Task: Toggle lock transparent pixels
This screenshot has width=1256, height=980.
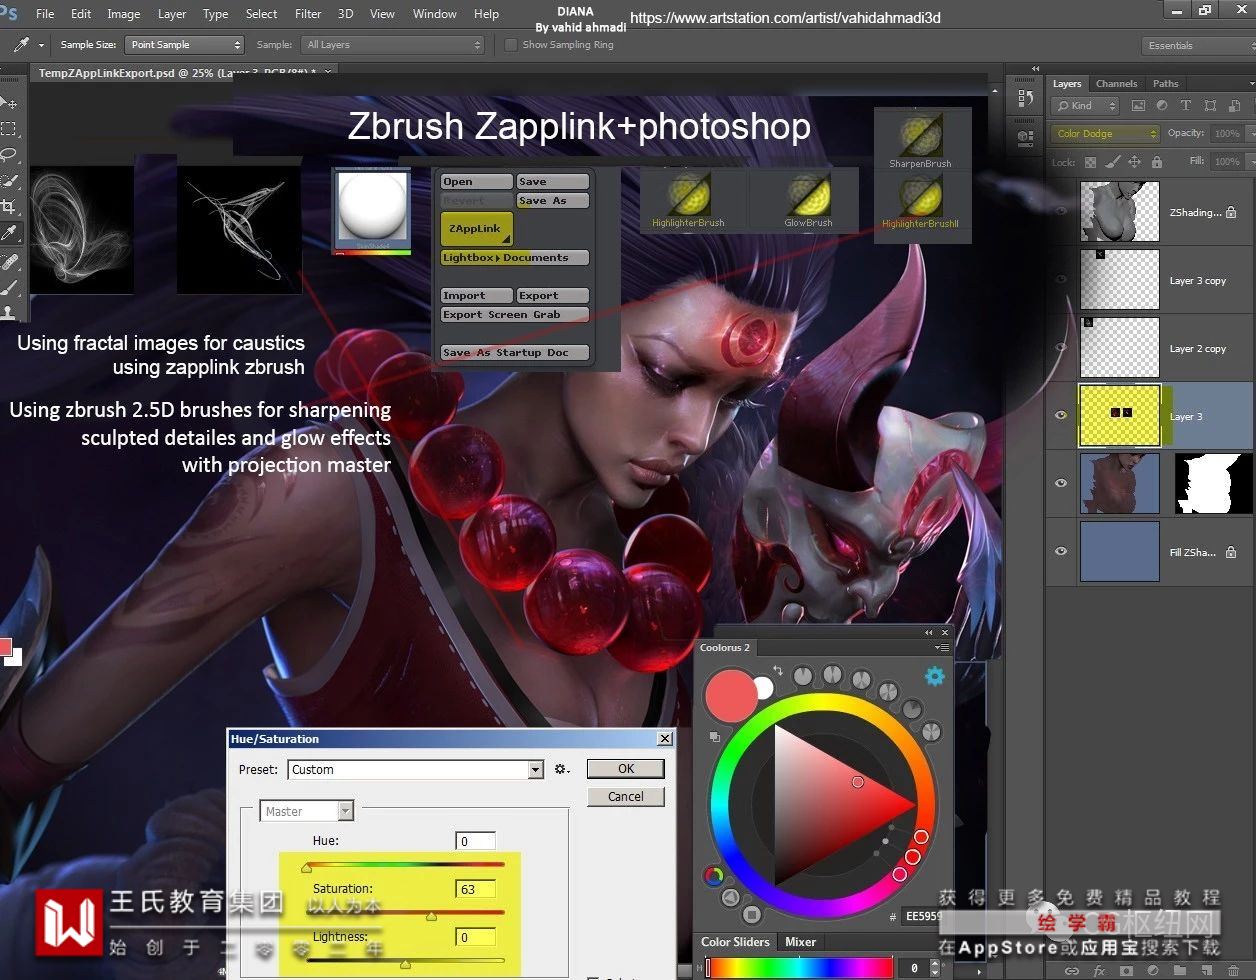Action: click(x=1091, y=161)
